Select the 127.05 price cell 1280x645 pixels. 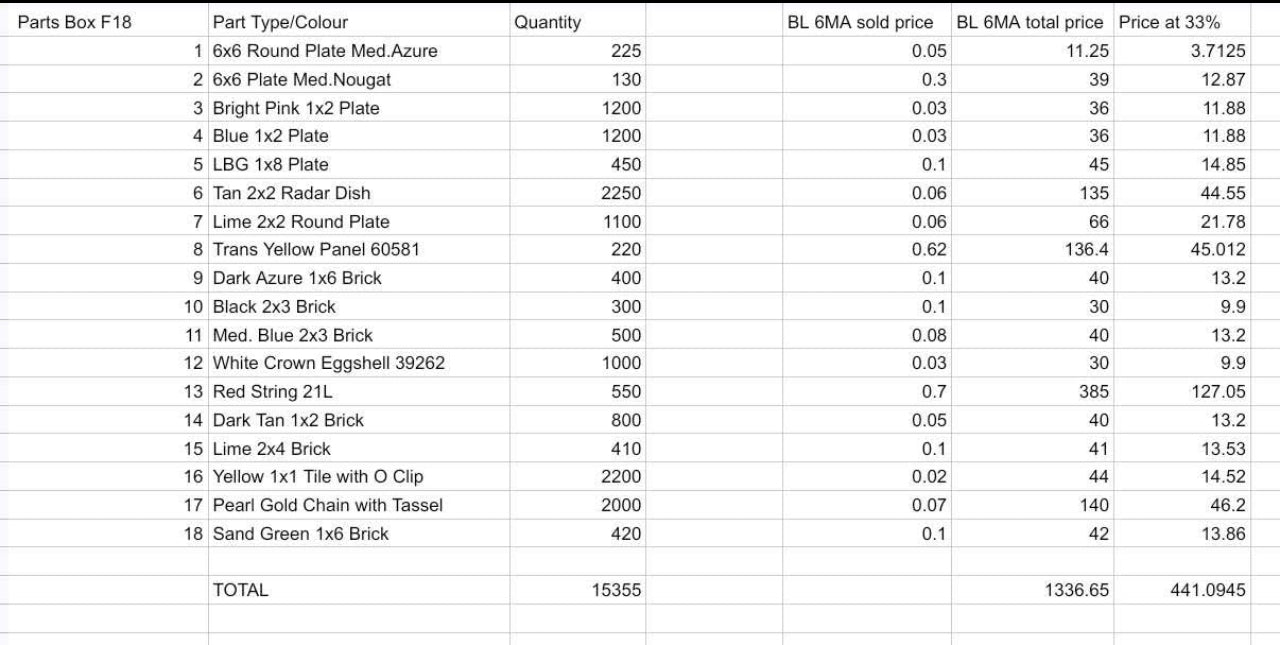click(x=1182, y=392)
